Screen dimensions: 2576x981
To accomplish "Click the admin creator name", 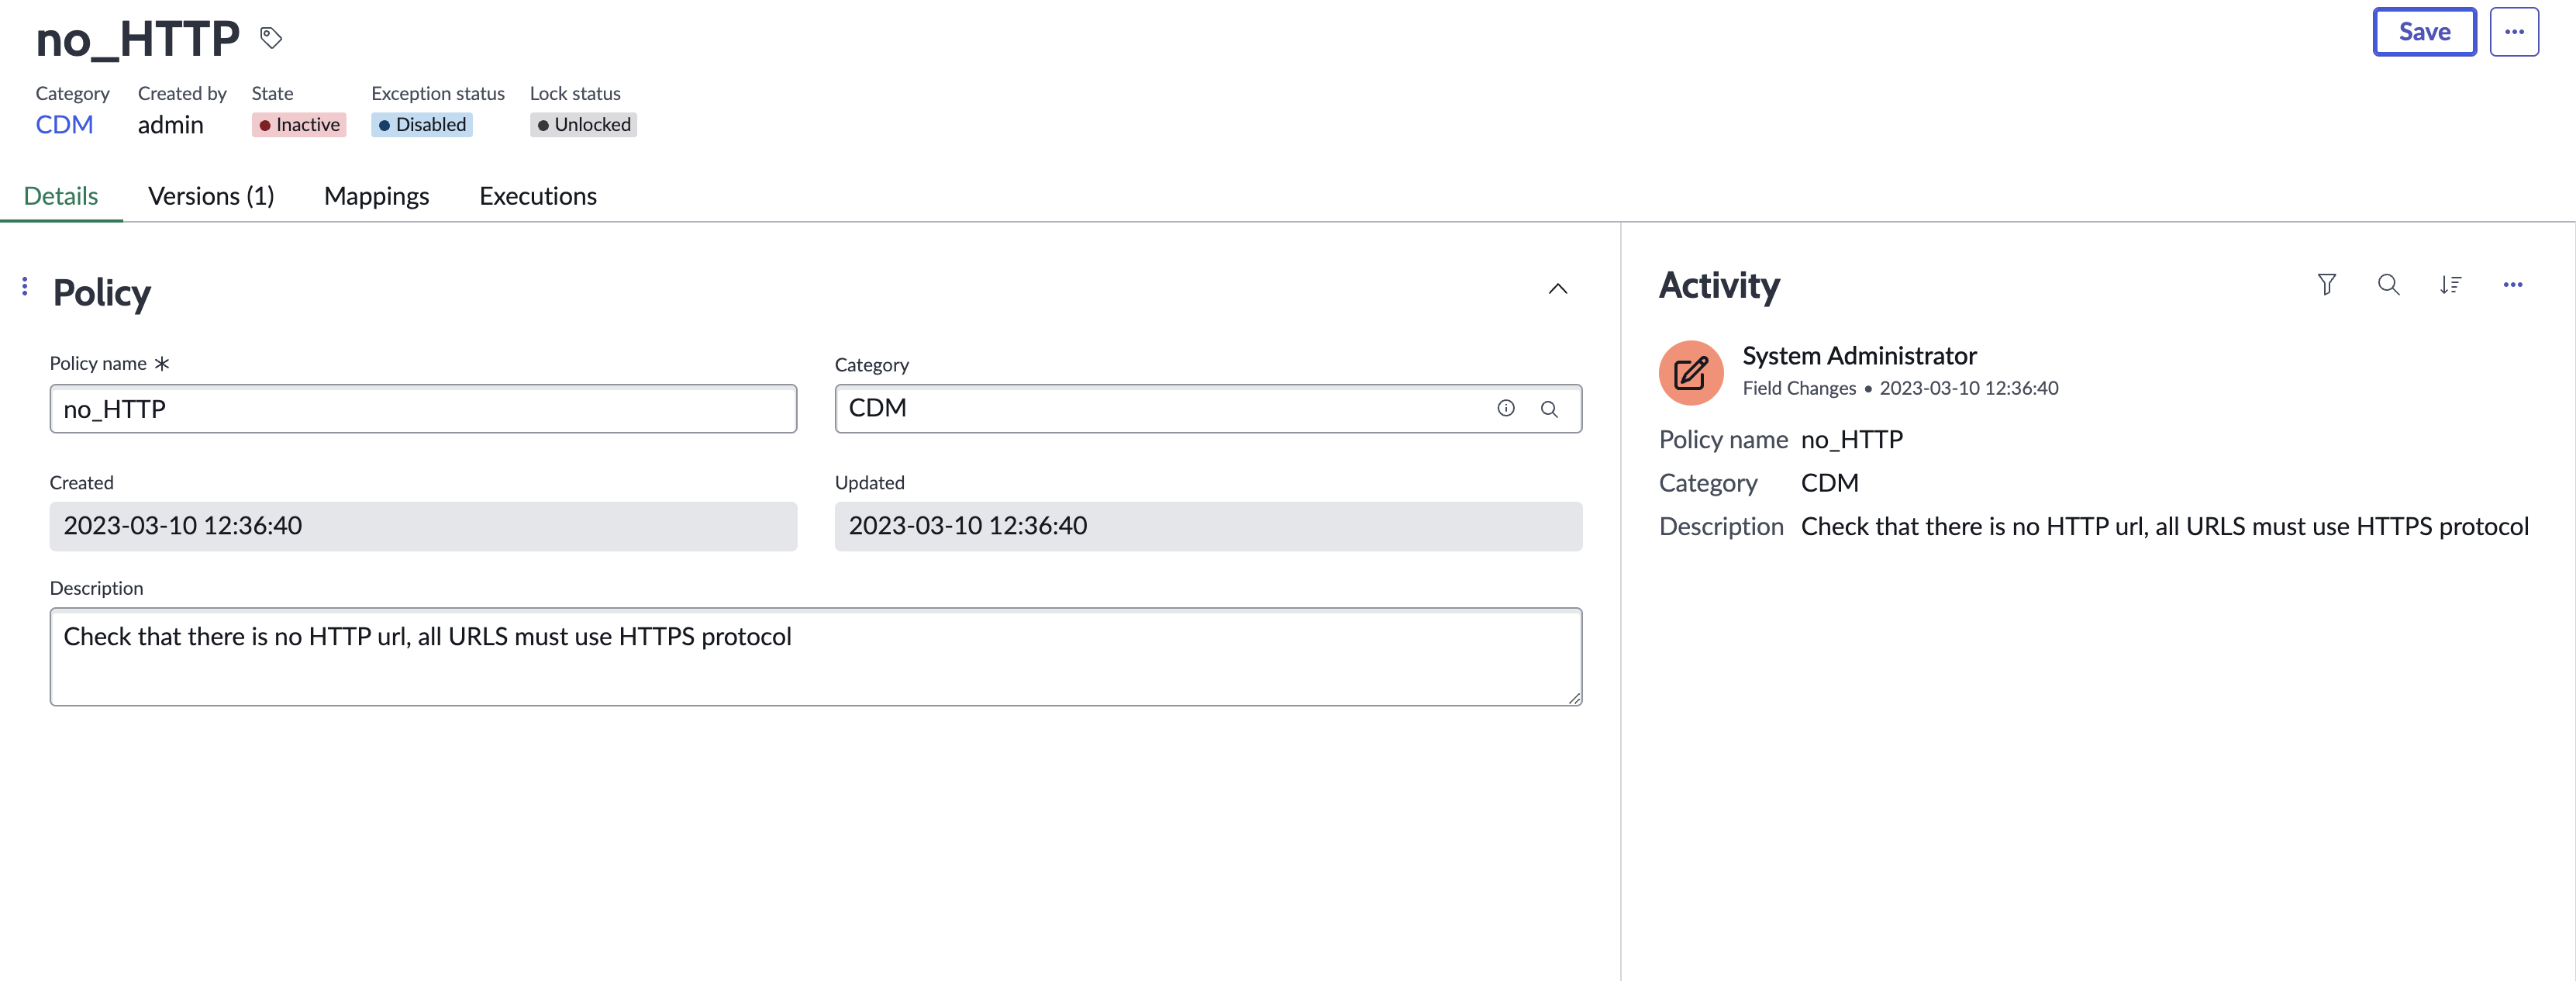I will (171, 125).
